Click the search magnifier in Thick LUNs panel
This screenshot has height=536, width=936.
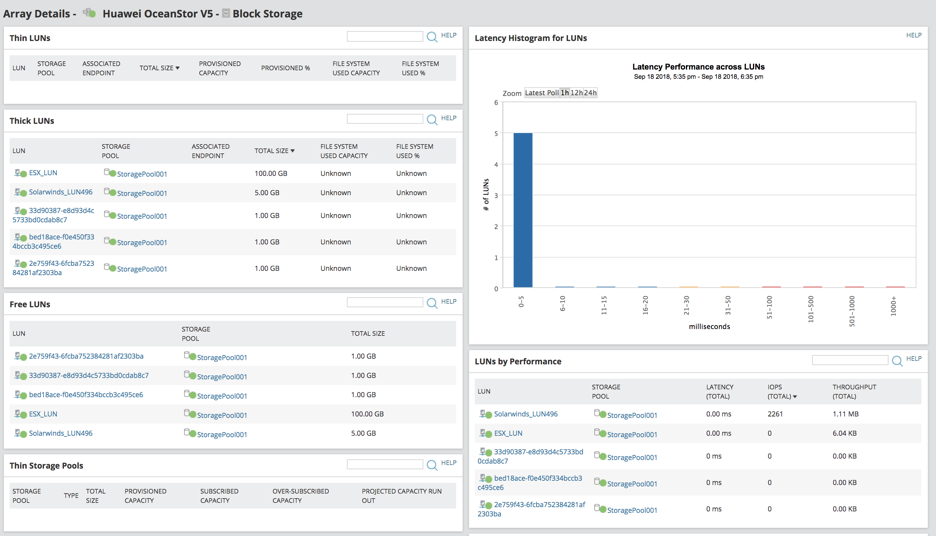coord(432,120)
